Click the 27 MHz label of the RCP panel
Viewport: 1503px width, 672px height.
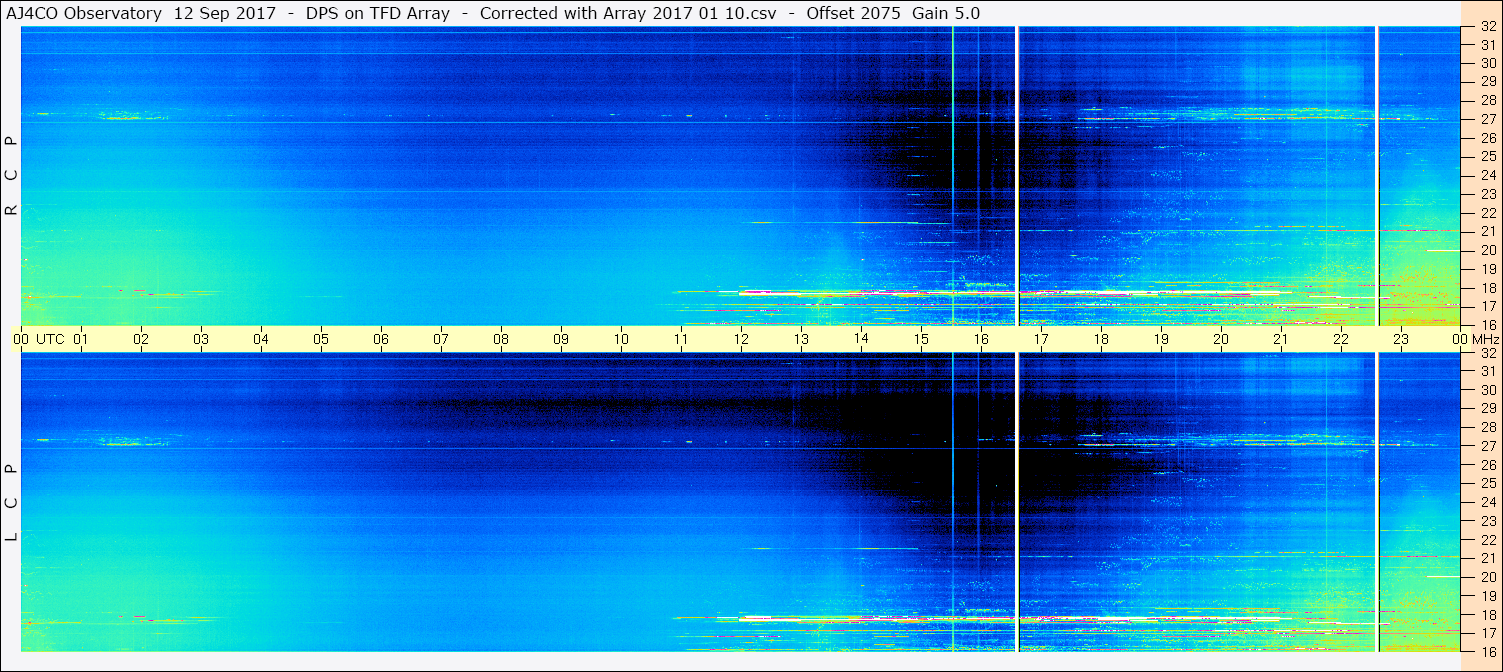click(1488, 119)
